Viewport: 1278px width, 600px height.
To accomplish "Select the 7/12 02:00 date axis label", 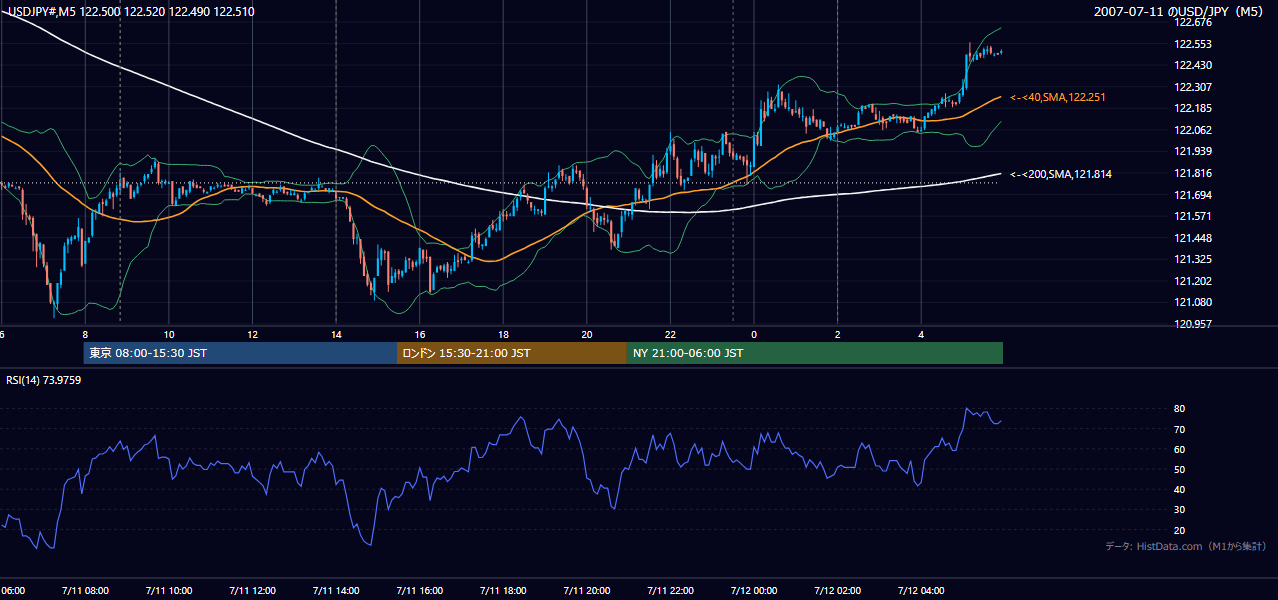I will [837, 590].
